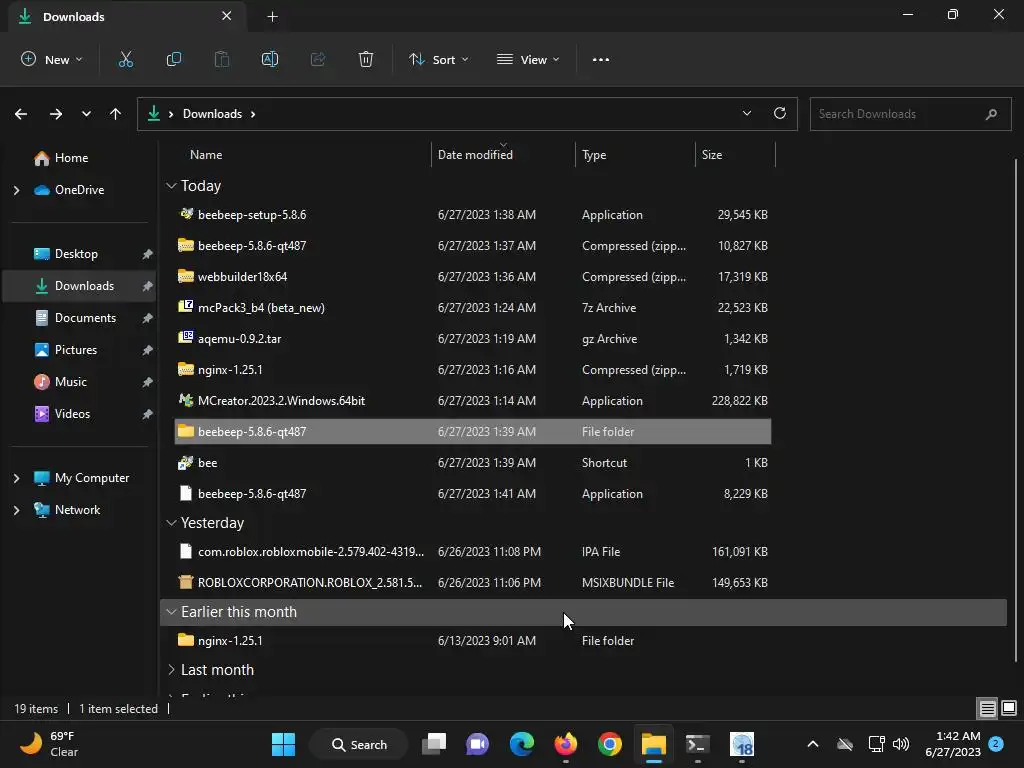Expand the OneDrive tree node
The width and height of the screenshot is (1024, 768).
(16, 190)
